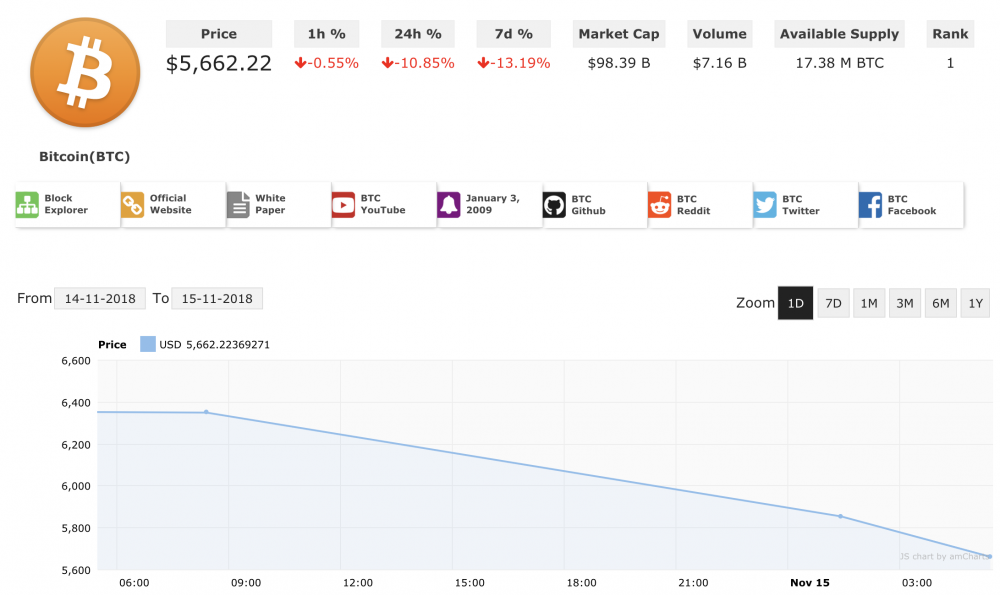Toggle the blue USD price legend swatch
The height and width of the screenshot is (595, 1000).
[147, 345]
